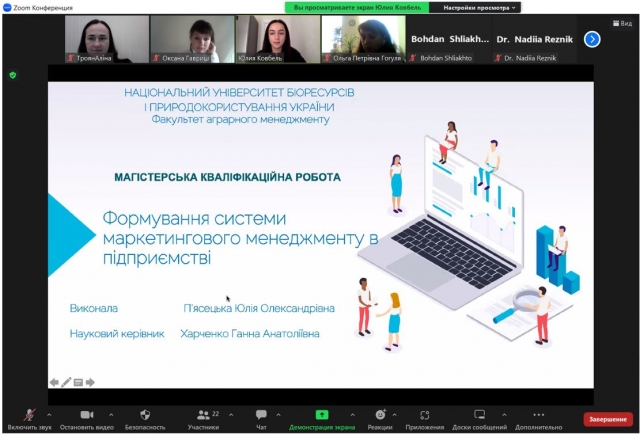The width and height of the screenshot is (640, 434).
Task: Expand the arrow beside Доски сообщений
Action: click(x=504, y=415)
